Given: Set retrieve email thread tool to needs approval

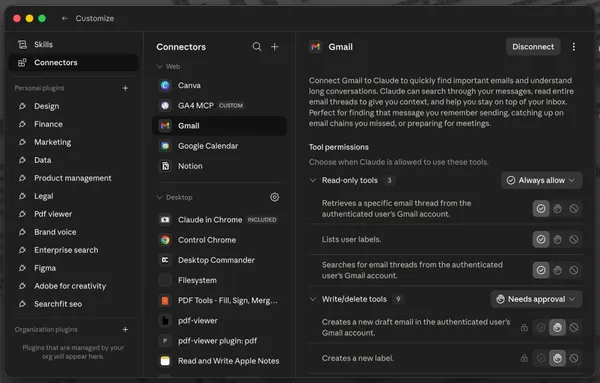Looking at the screenshot, I should (x=557, y=209).
